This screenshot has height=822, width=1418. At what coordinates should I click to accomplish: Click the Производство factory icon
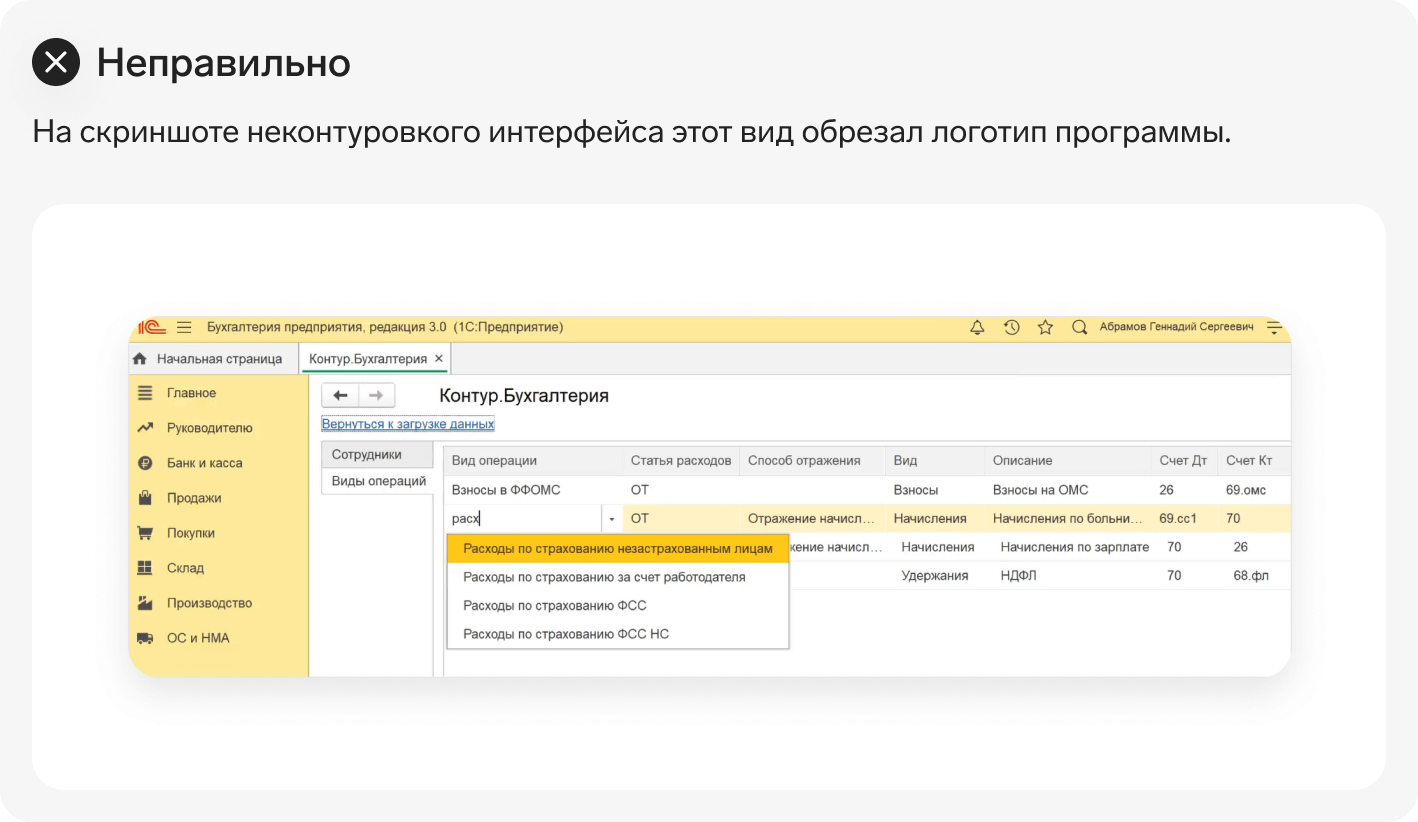145,603
